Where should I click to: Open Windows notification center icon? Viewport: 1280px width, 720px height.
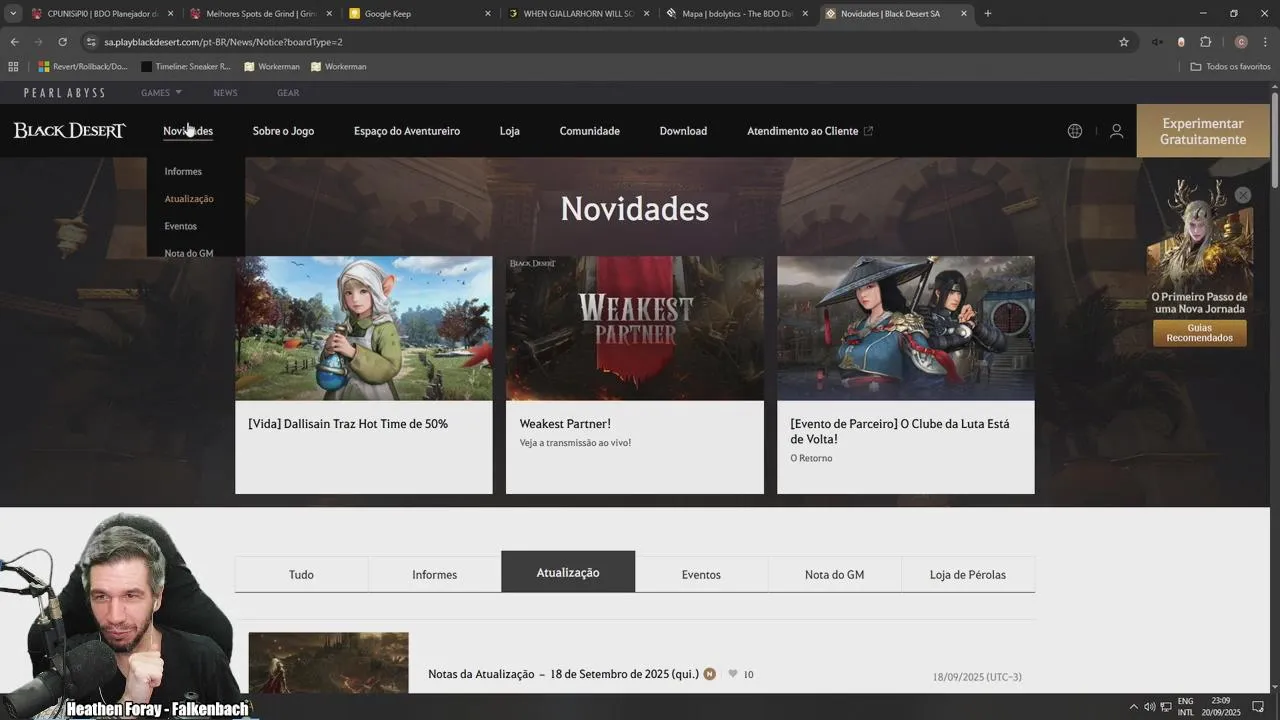[1258, 707]
